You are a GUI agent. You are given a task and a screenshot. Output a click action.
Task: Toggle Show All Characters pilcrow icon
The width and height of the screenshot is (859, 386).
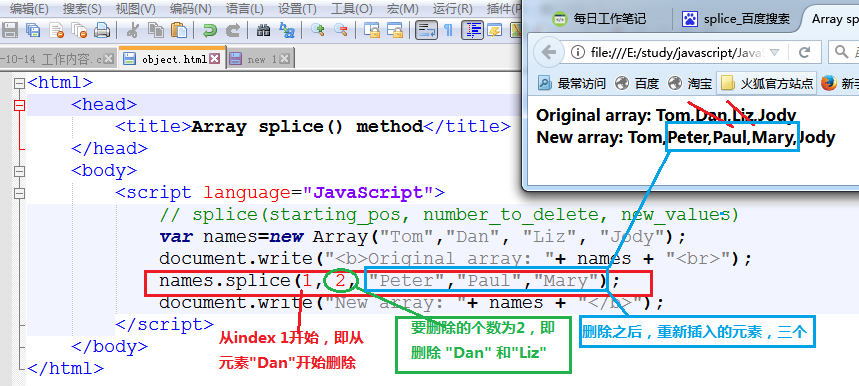tap(448, 30)
